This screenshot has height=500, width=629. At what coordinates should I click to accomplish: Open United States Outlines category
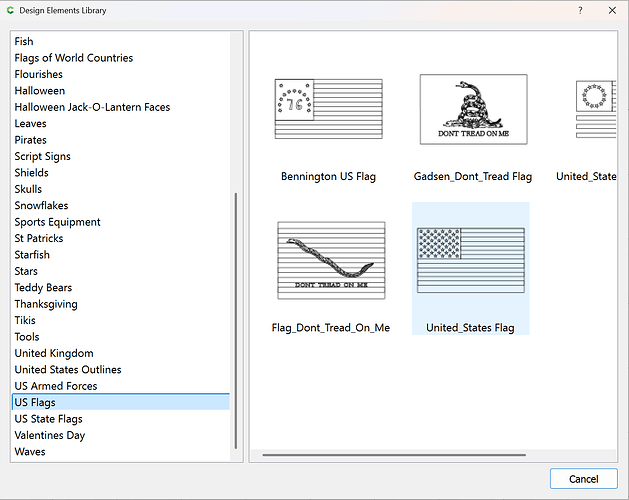click(x=67, y=370)
